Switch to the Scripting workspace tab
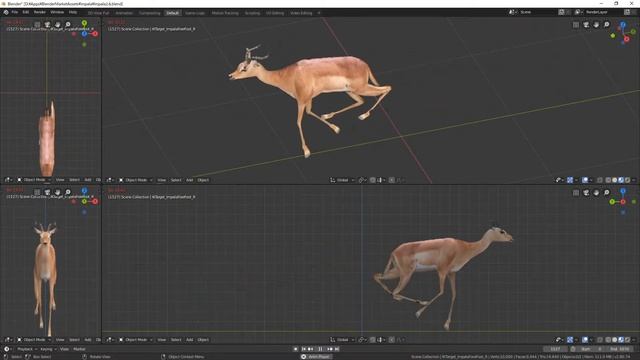 [252, 13]
